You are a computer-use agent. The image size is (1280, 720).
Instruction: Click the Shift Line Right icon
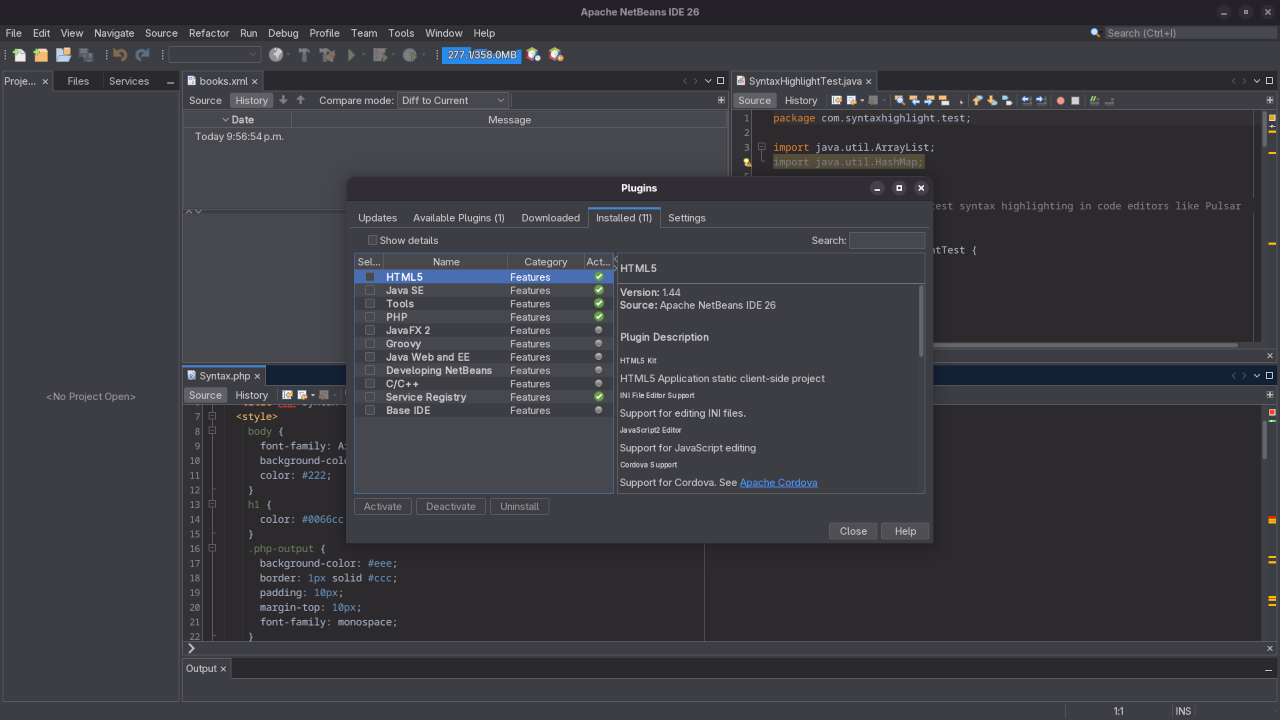click(1040, 100)
